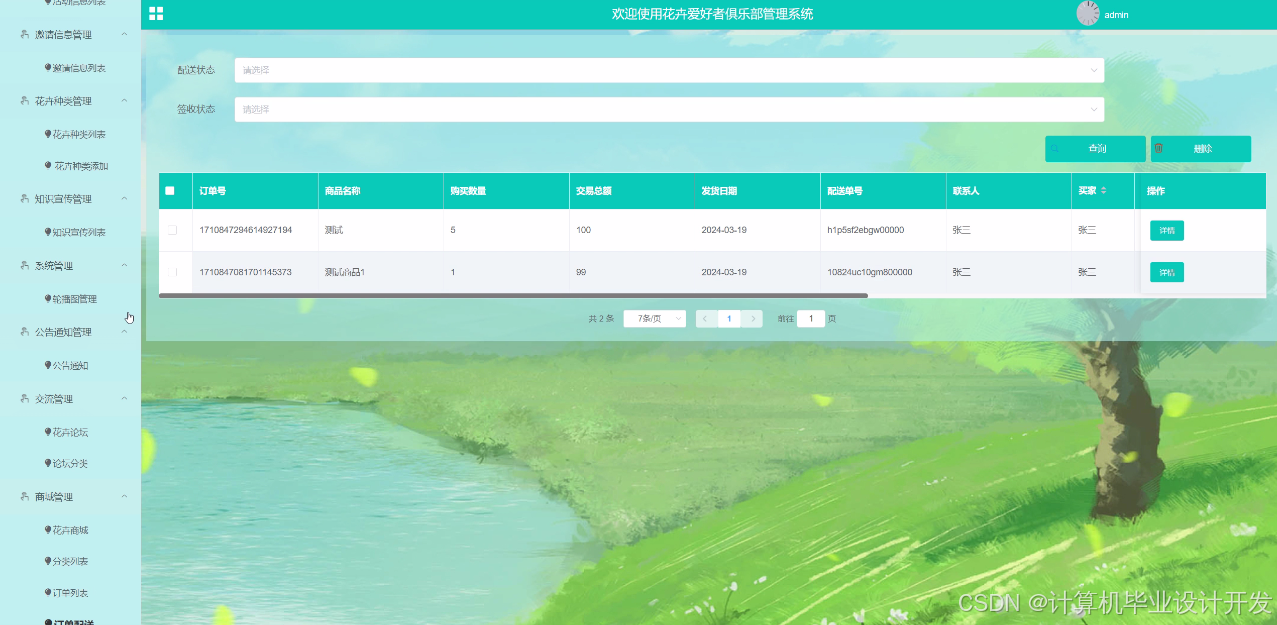Image resolution: width=1277 pixels, height=625 pixels.
Task: Open 知识宣传列表 in sidebar
Action: (x=79, y=232)
